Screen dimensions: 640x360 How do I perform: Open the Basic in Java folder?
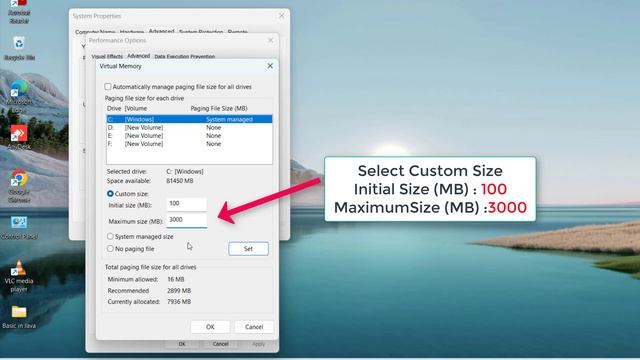pyautogui.click(x=19, y=317)
